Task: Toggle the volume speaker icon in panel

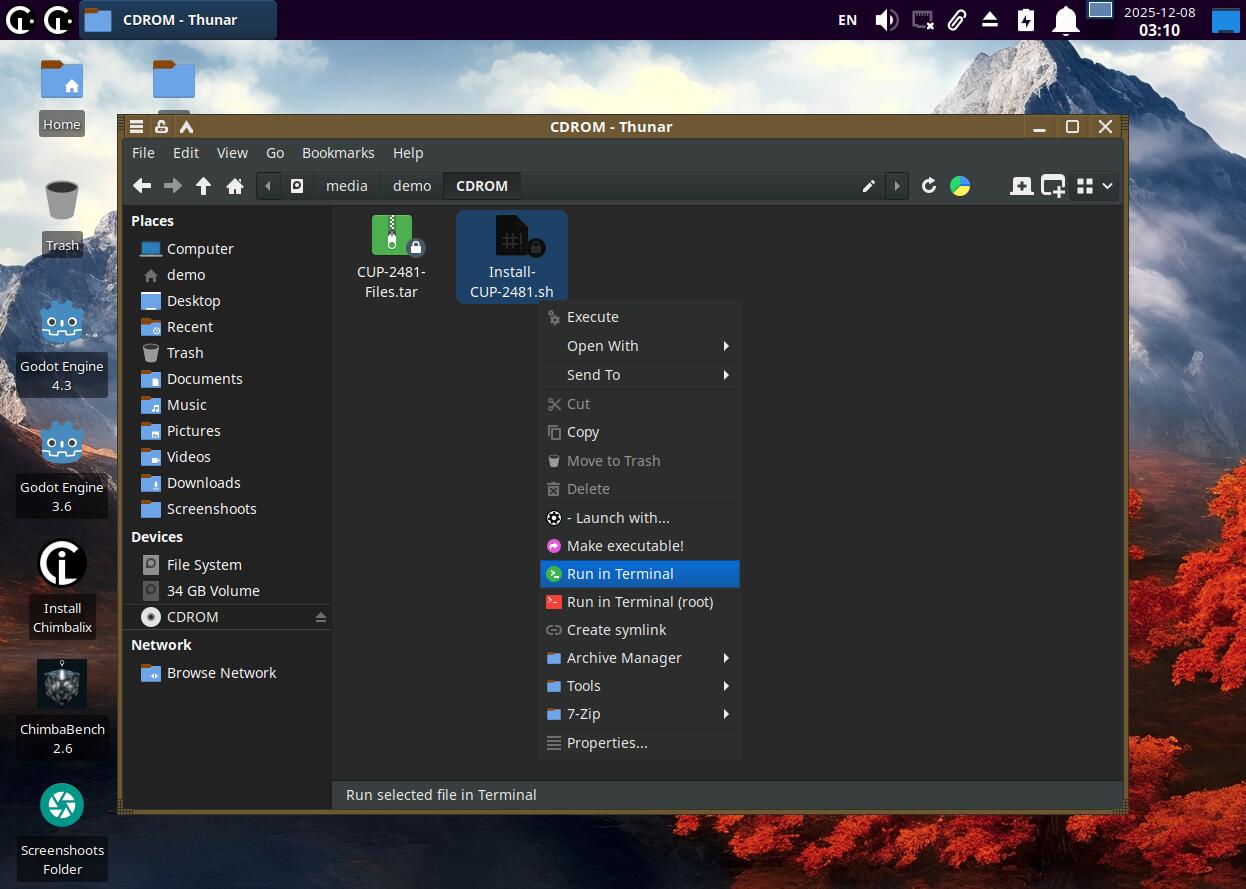Action: [886, 20]
